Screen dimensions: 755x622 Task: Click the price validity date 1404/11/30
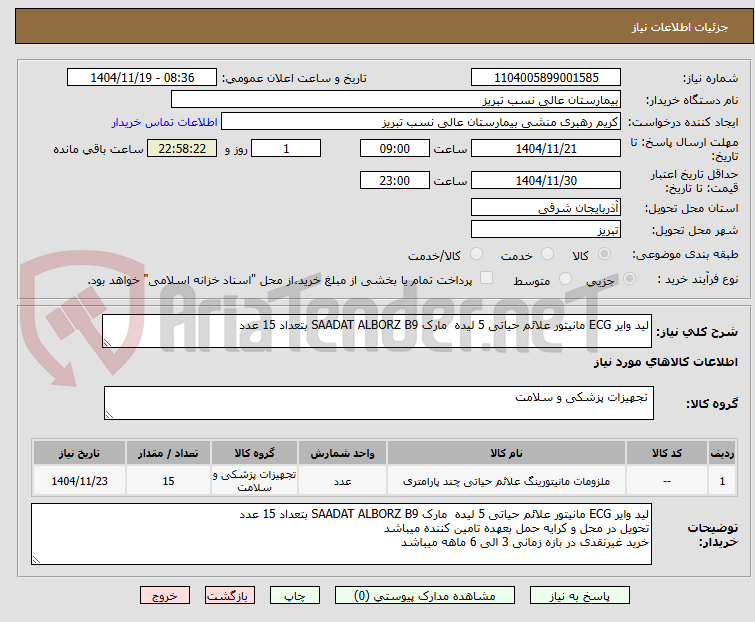point(546,181)
